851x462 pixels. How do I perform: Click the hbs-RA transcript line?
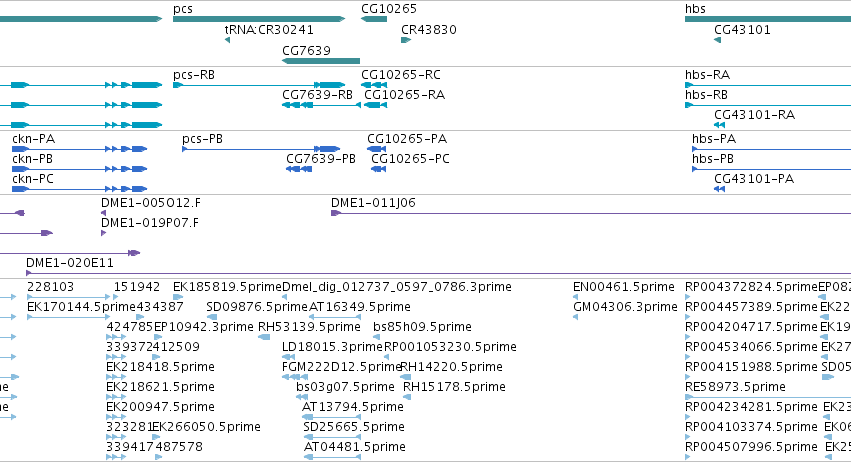768,85
